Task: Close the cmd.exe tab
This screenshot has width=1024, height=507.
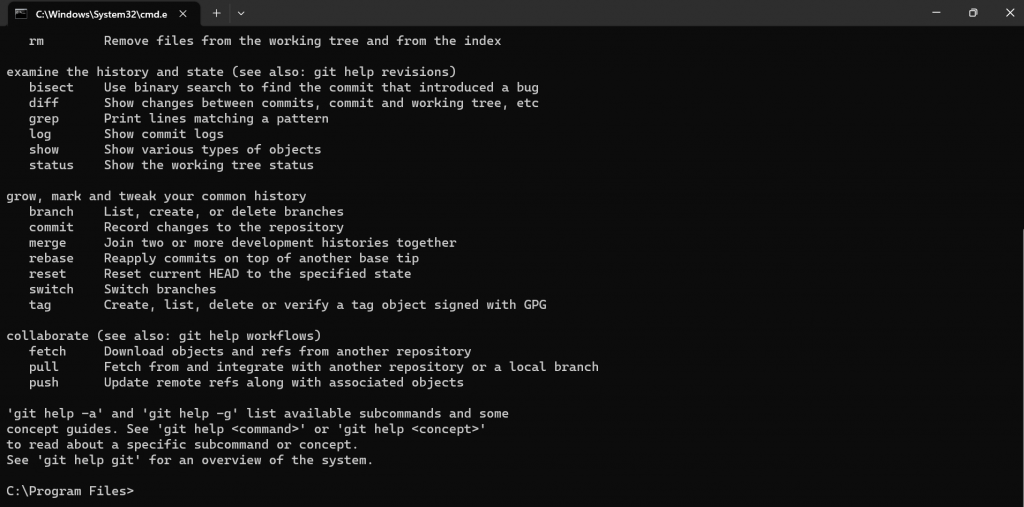Action: coord(183,13)
